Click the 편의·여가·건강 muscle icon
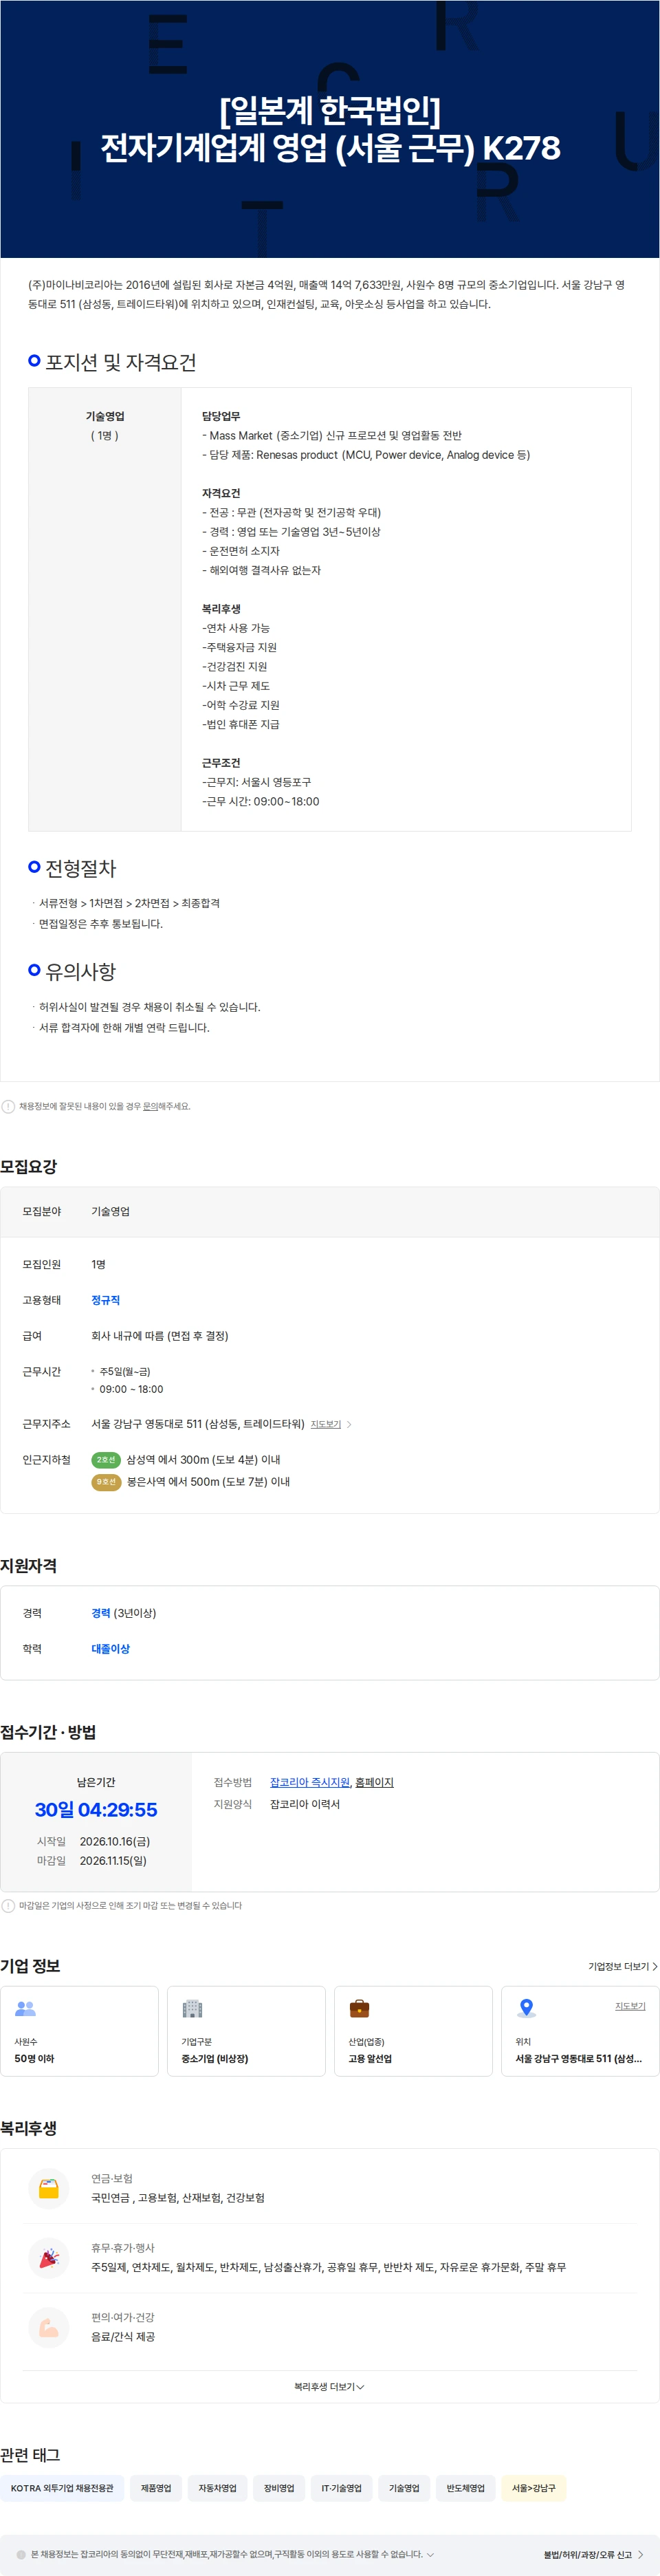This screenshot has width=660, height=2576. [48, 2327]
